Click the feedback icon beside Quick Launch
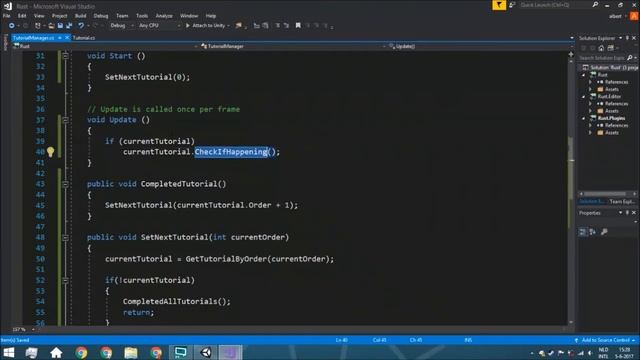 pyautogui.click(x=512, y=5)
